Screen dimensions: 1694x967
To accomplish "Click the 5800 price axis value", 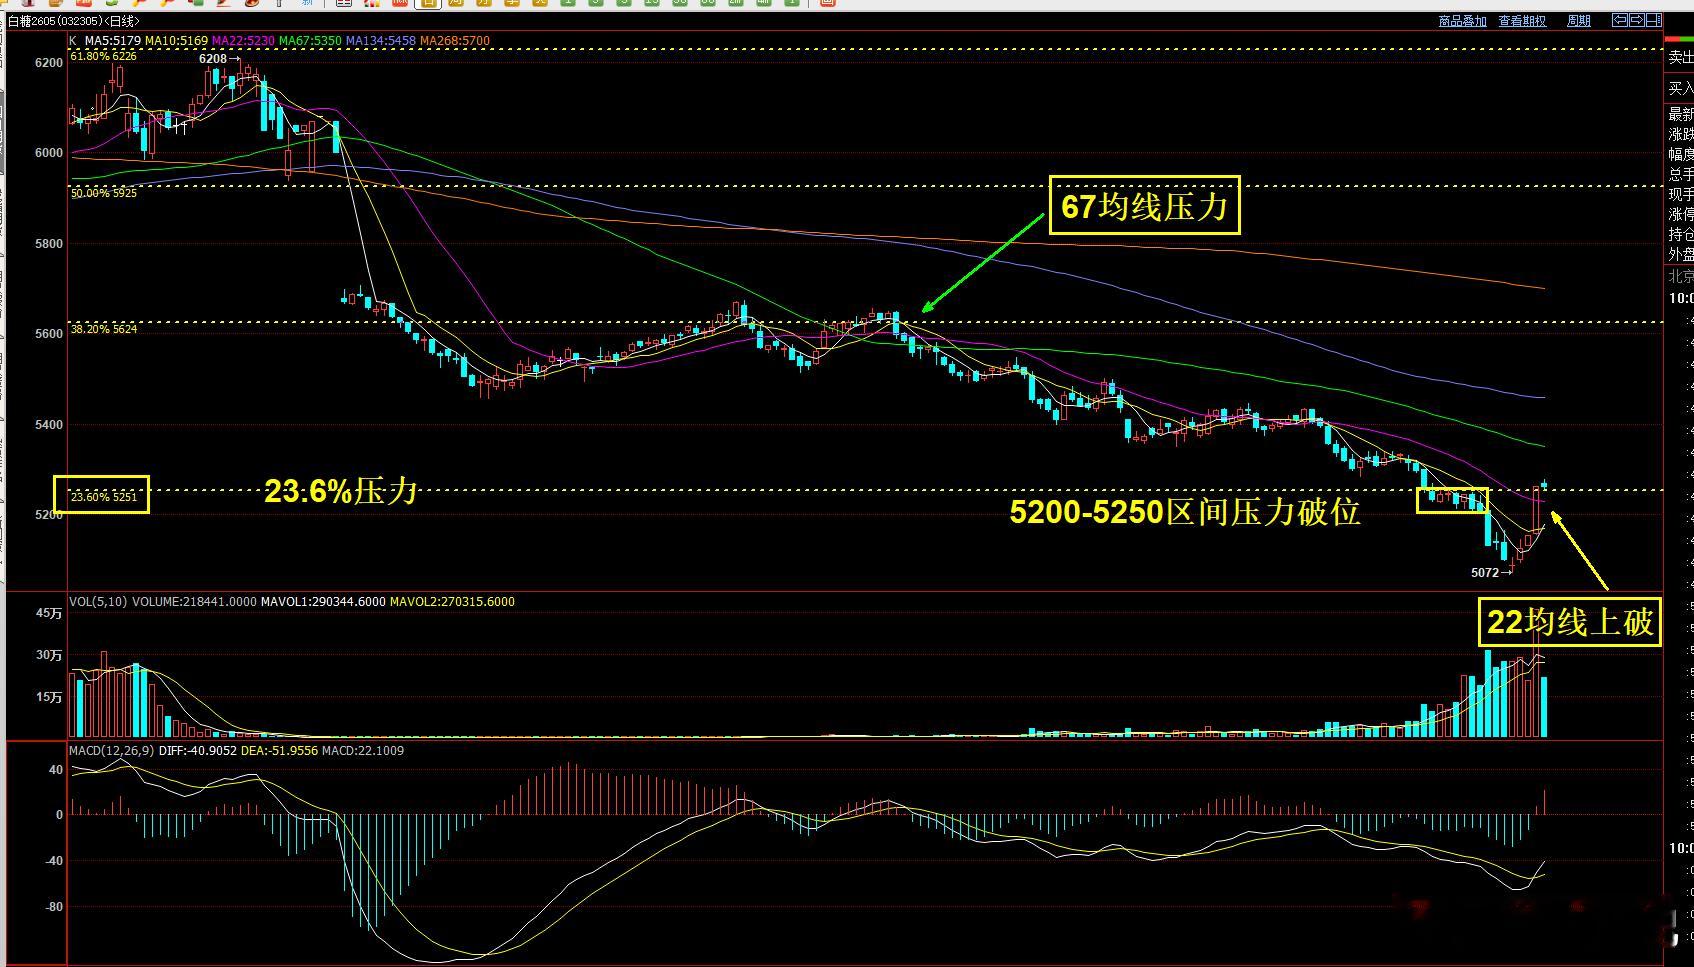I will pyautogui.click(x=49, y=244).
